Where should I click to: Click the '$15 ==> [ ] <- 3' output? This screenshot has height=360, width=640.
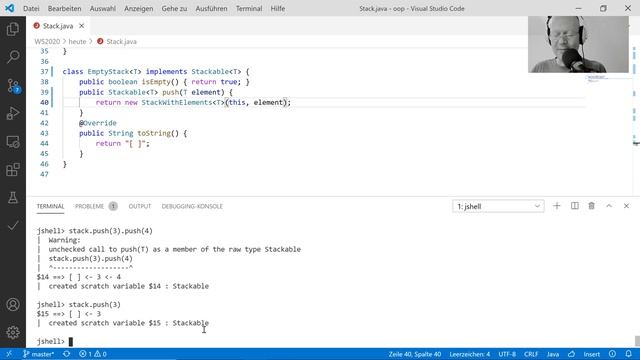(69, 313)
